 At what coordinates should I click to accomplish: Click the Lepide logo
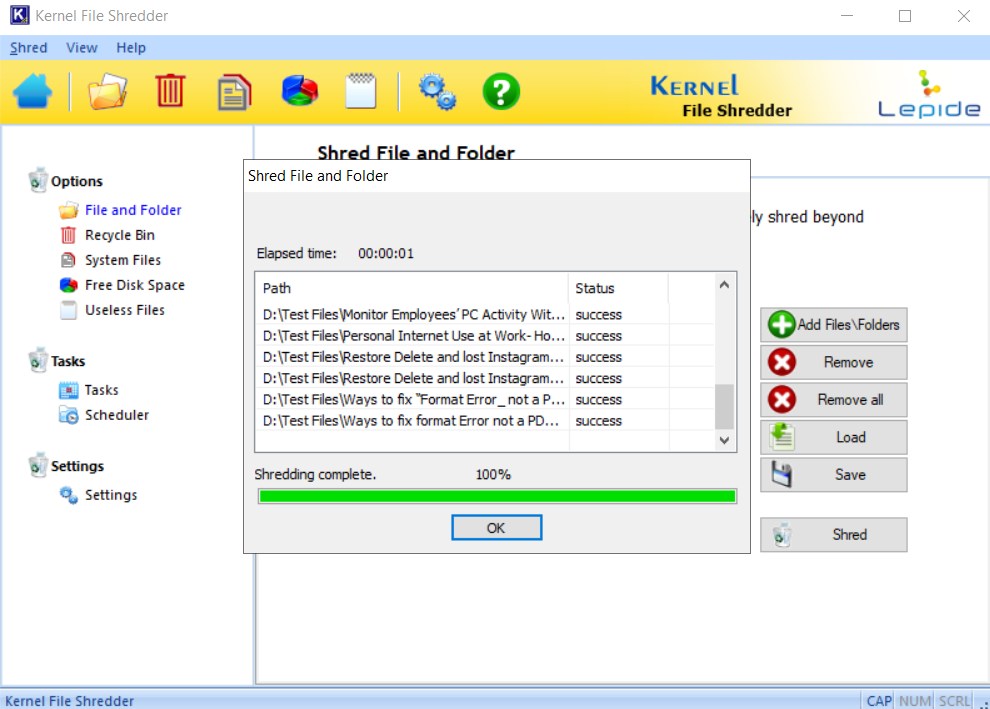click(x=929, y=94)
